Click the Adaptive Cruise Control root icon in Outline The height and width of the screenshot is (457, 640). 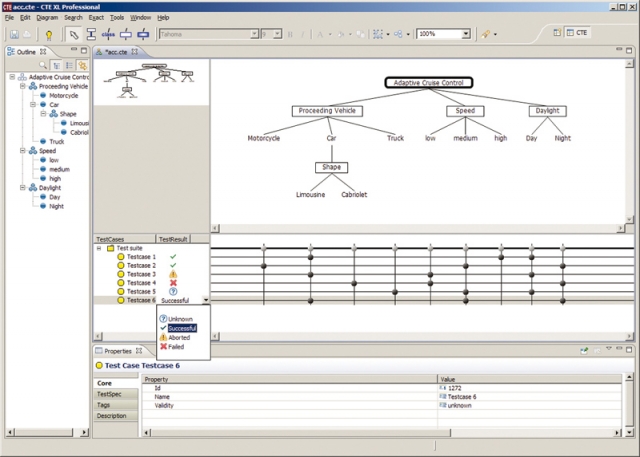[22, 77]
